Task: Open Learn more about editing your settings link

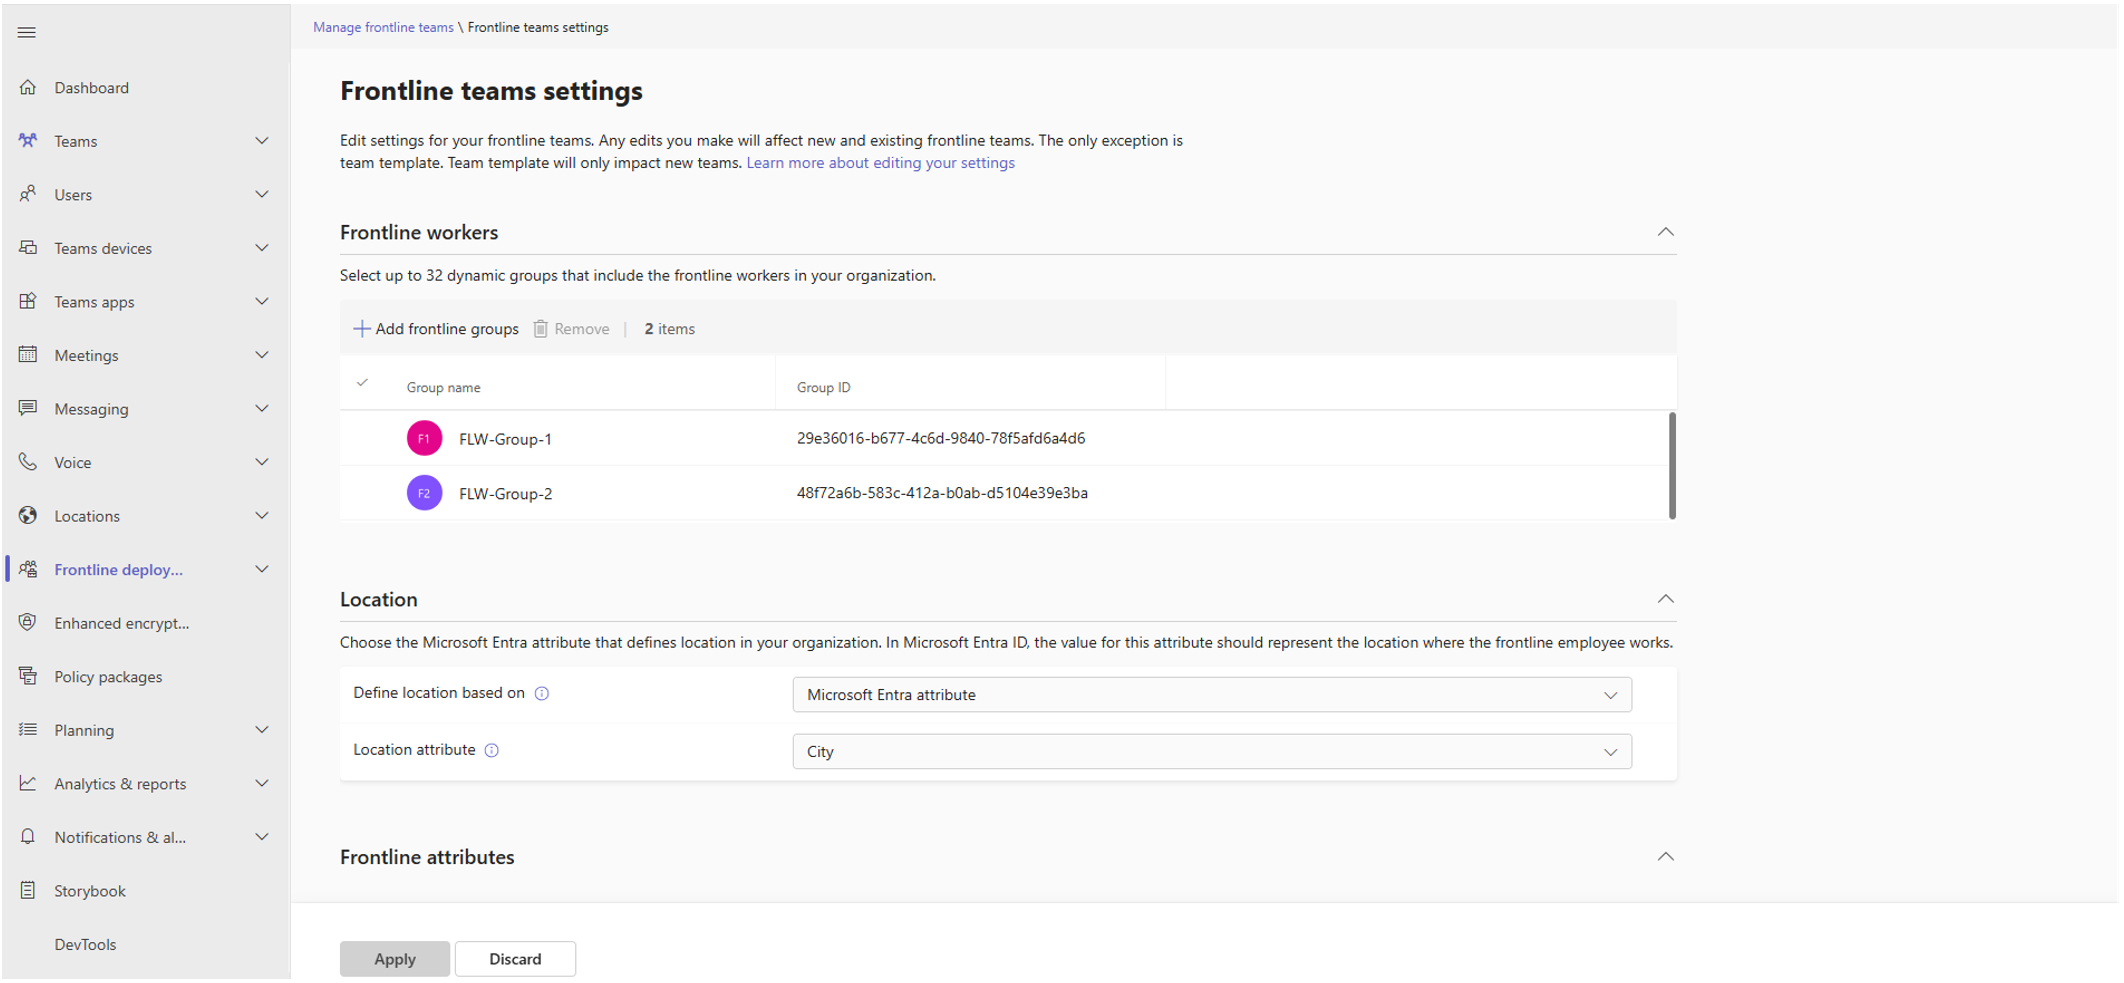Action: [x=880, y=163]
